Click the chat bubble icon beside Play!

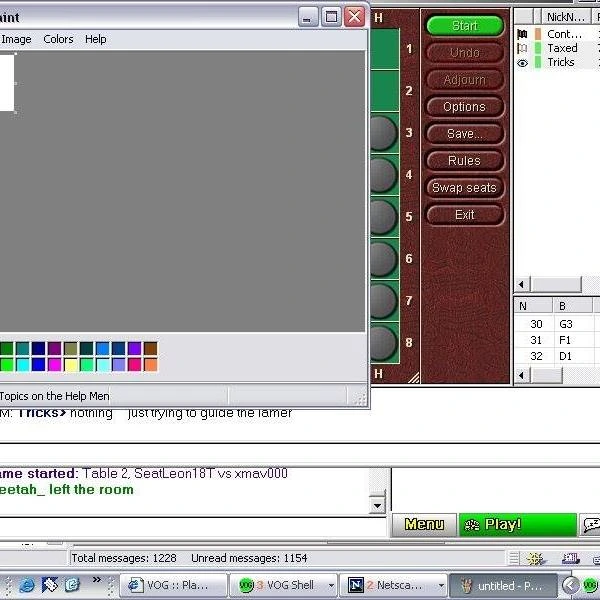591,524
